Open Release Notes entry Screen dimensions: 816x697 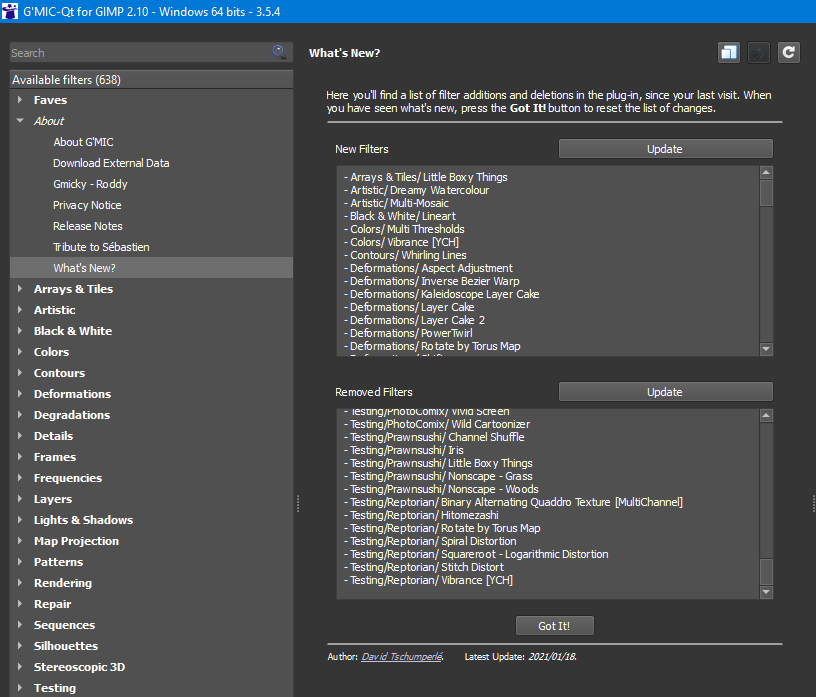pyautogui.click(x=88, y=226)
